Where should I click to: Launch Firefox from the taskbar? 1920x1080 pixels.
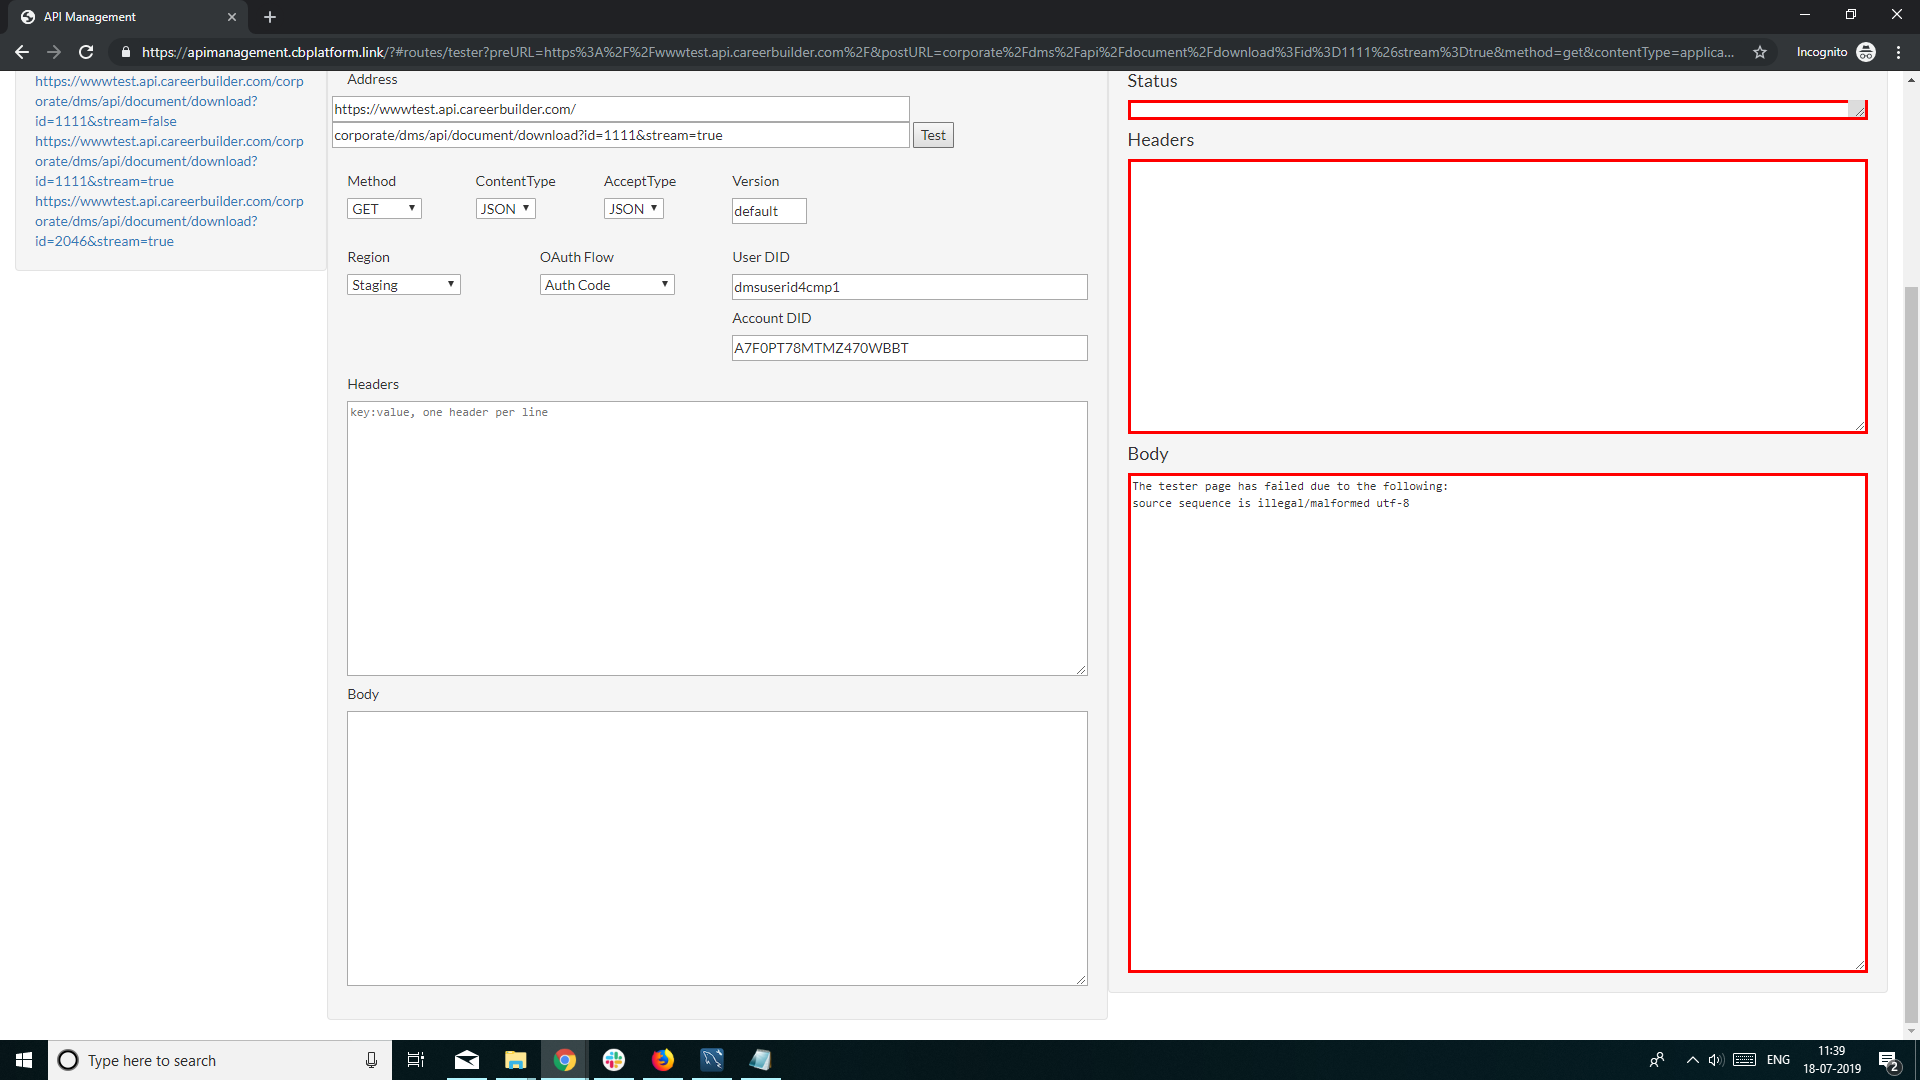pyautogui.click(x=662, y=1060)
